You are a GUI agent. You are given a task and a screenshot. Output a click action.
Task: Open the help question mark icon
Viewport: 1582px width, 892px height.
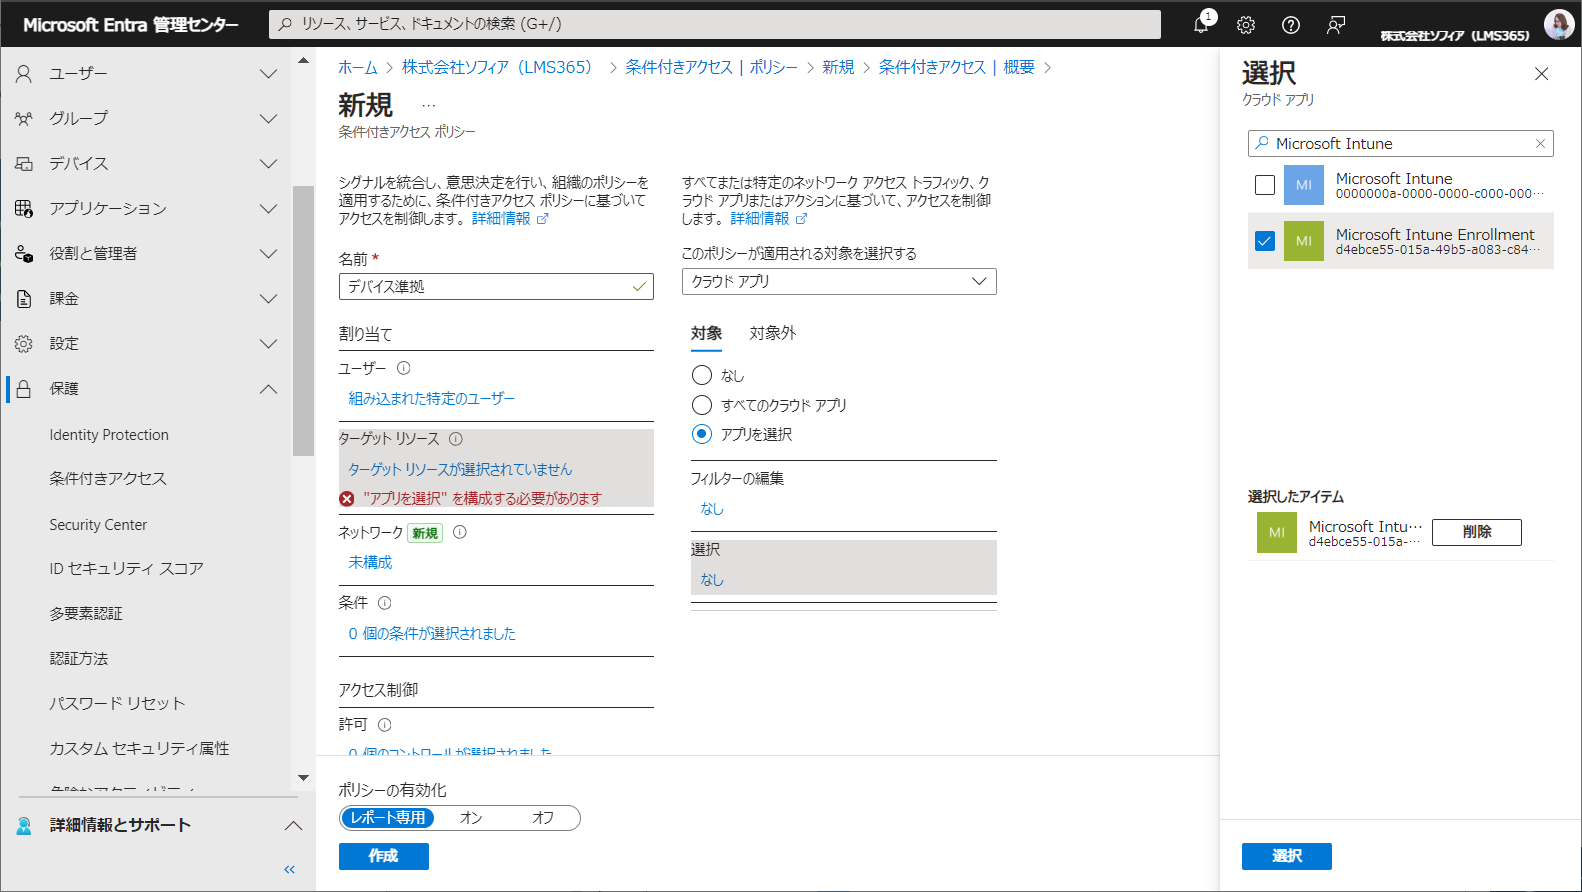click(x=1291, y=25)
